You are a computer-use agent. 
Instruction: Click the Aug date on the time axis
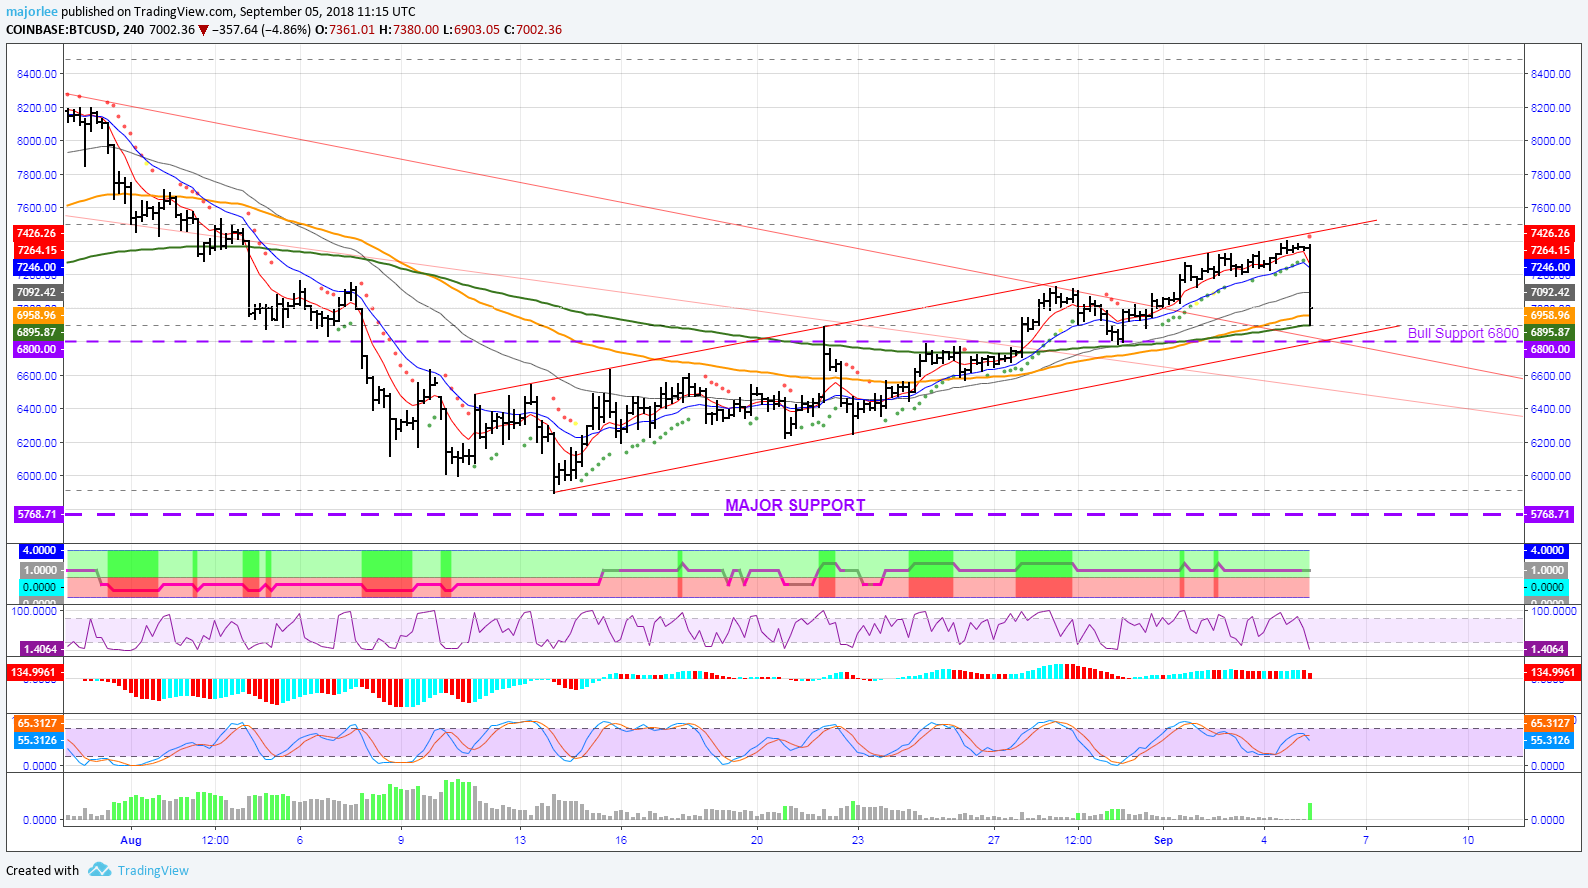(131, 840)
